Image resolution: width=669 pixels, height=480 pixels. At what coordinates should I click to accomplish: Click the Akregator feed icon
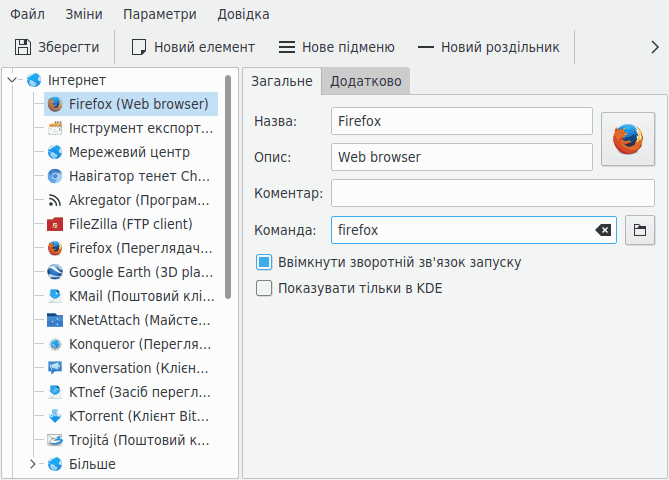click(55, 200)
